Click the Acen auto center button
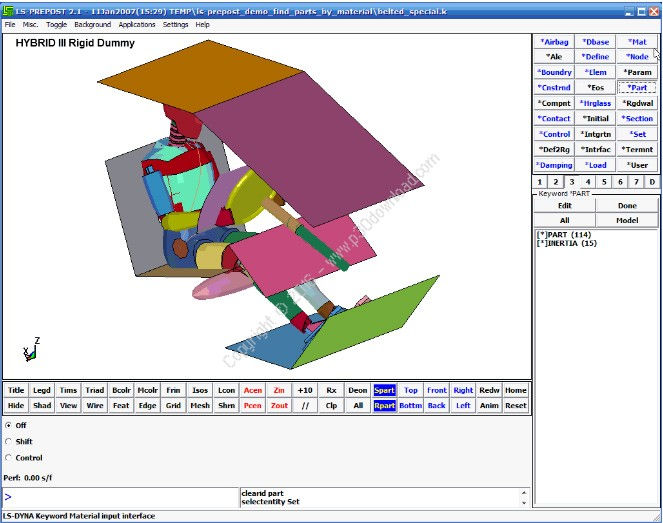Viewport: 663px width, 523px height. click(x=253, y=390)
